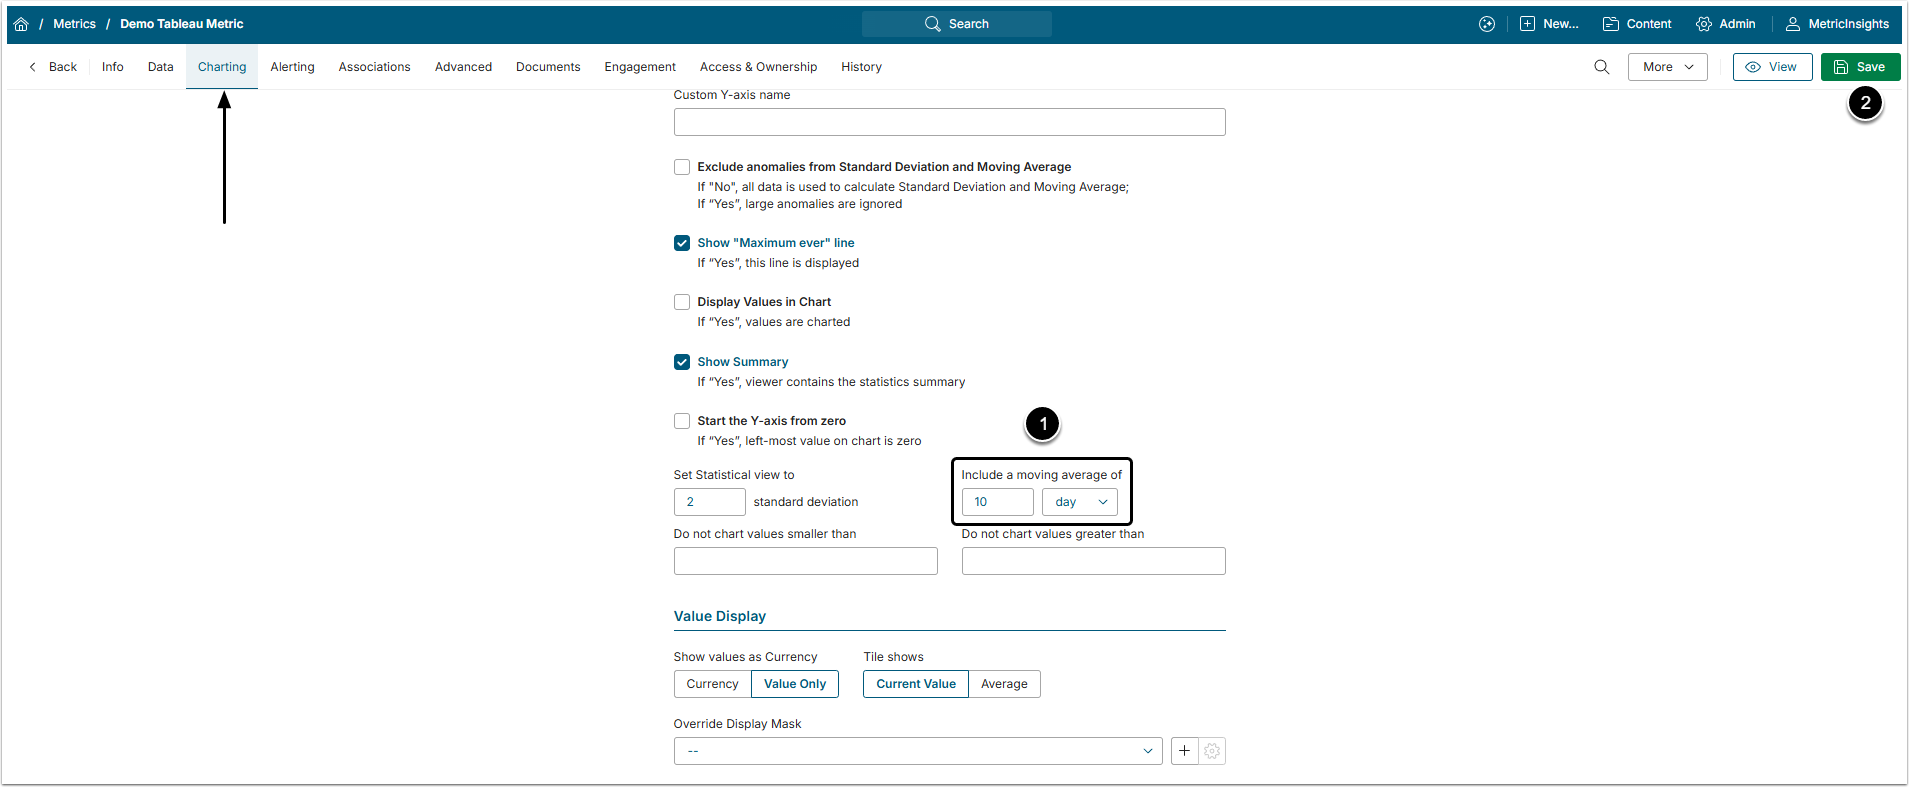This screenshot has width=1909, height=787.
Task: Click the gear icon beside display mask
Action: coord(1212,751)
